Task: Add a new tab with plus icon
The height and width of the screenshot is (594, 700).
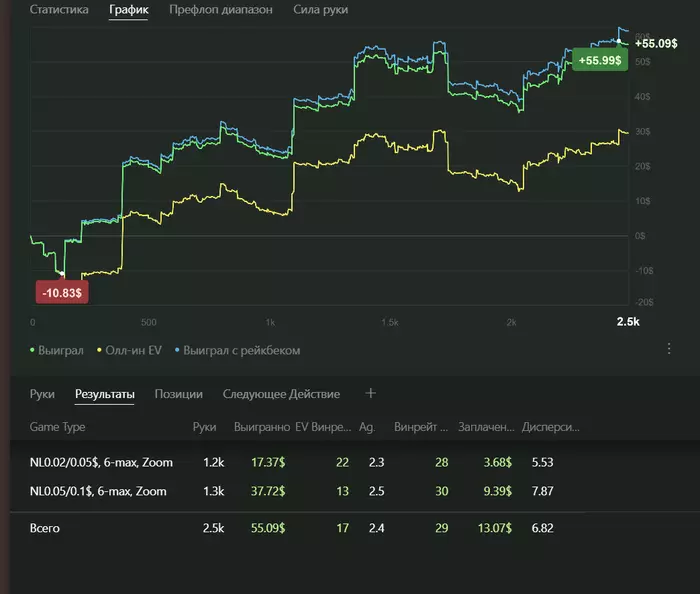Action: (371, 393)
